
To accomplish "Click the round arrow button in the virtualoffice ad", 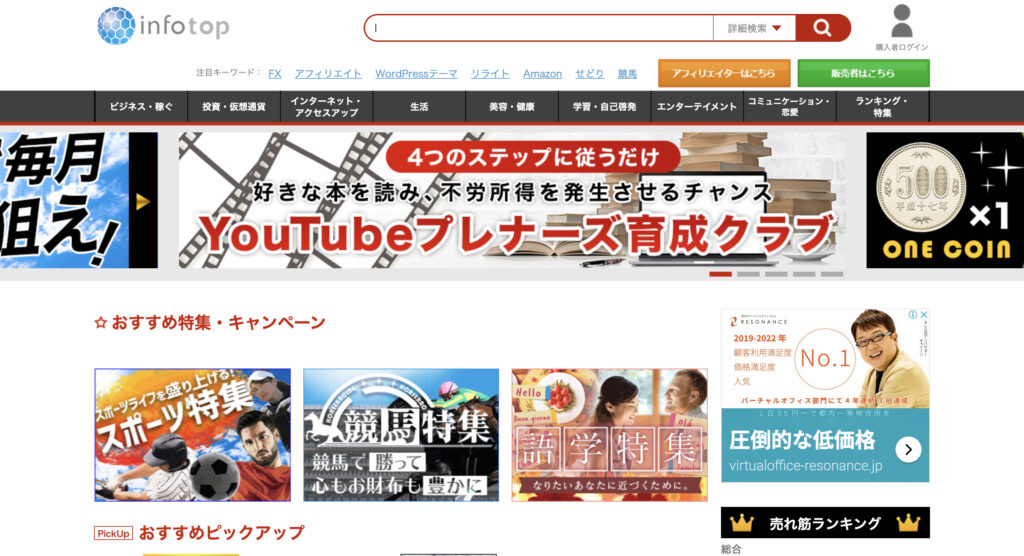I will pyautogui.click(x=907, y=449).
